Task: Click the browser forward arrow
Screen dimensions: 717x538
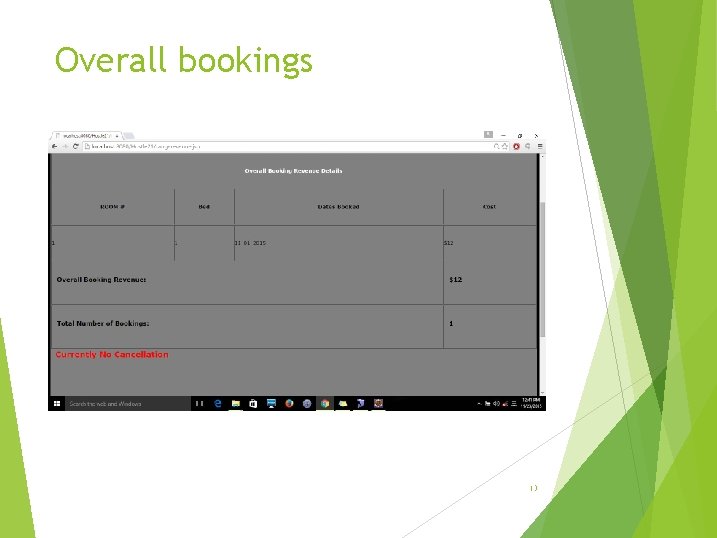Action: 65,147
